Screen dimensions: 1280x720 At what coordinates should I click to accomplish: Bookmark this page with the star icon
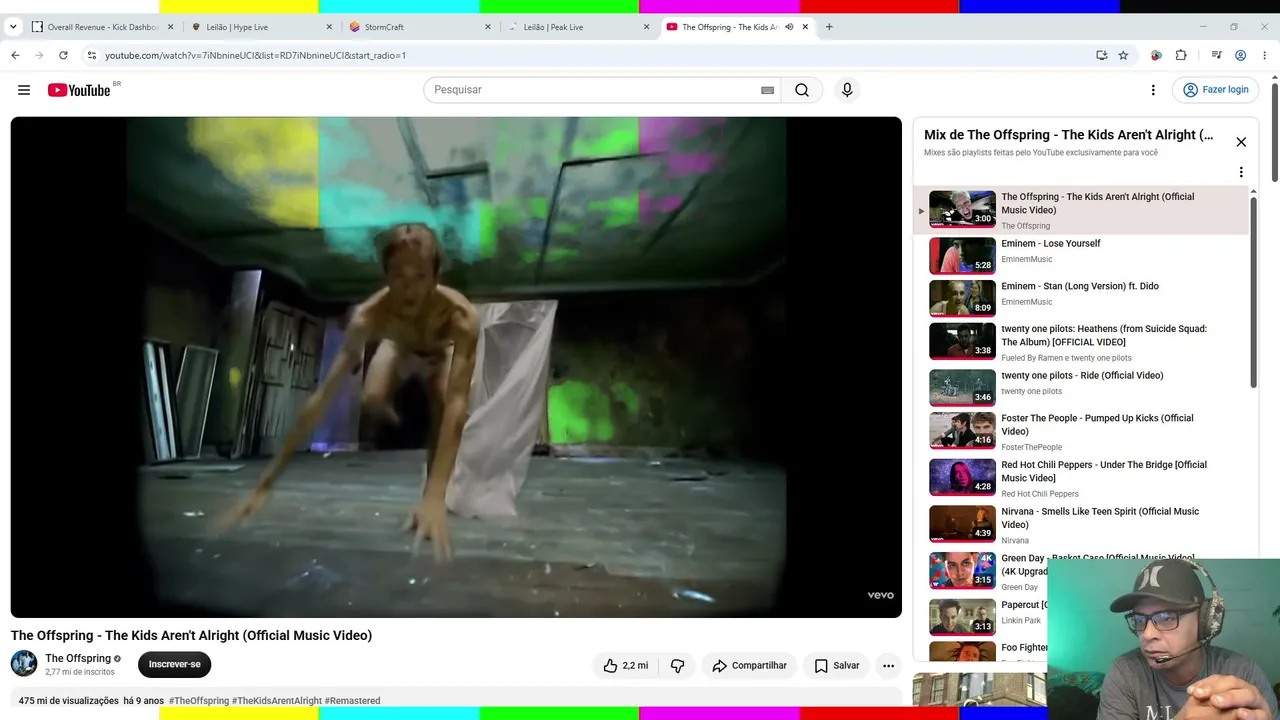pyautogui.click(x=1123, y=55)
